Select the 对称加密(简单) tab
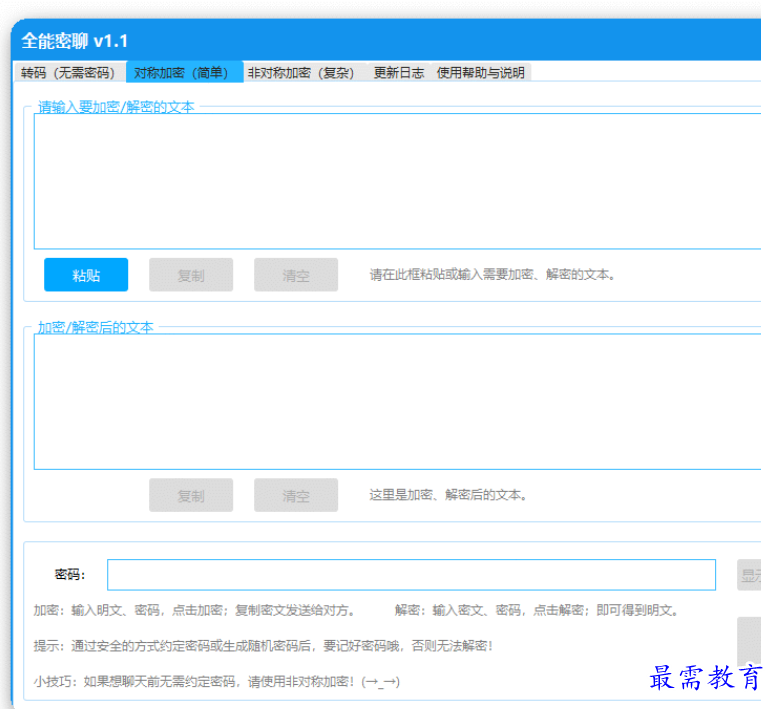Screen dimensions: 771x709 pos(184,73)
